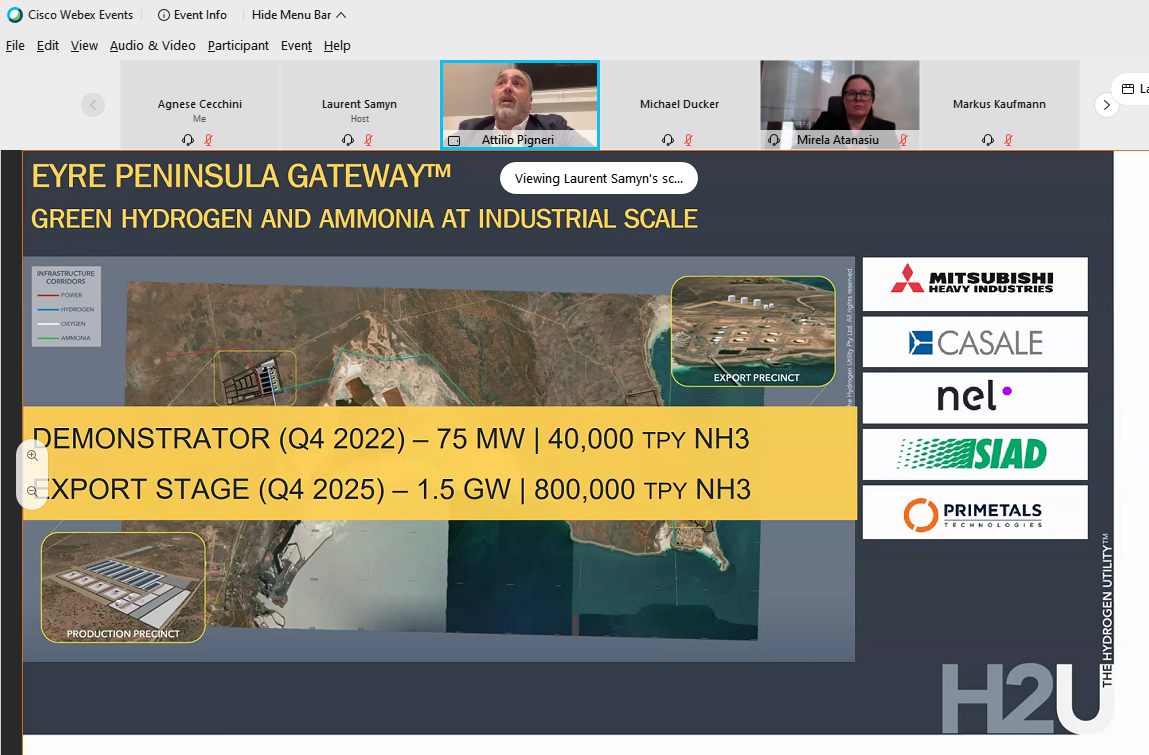1149x755 pixels.
Task: Open the Audio & Video menu
Action: click(x=152, y=46)
